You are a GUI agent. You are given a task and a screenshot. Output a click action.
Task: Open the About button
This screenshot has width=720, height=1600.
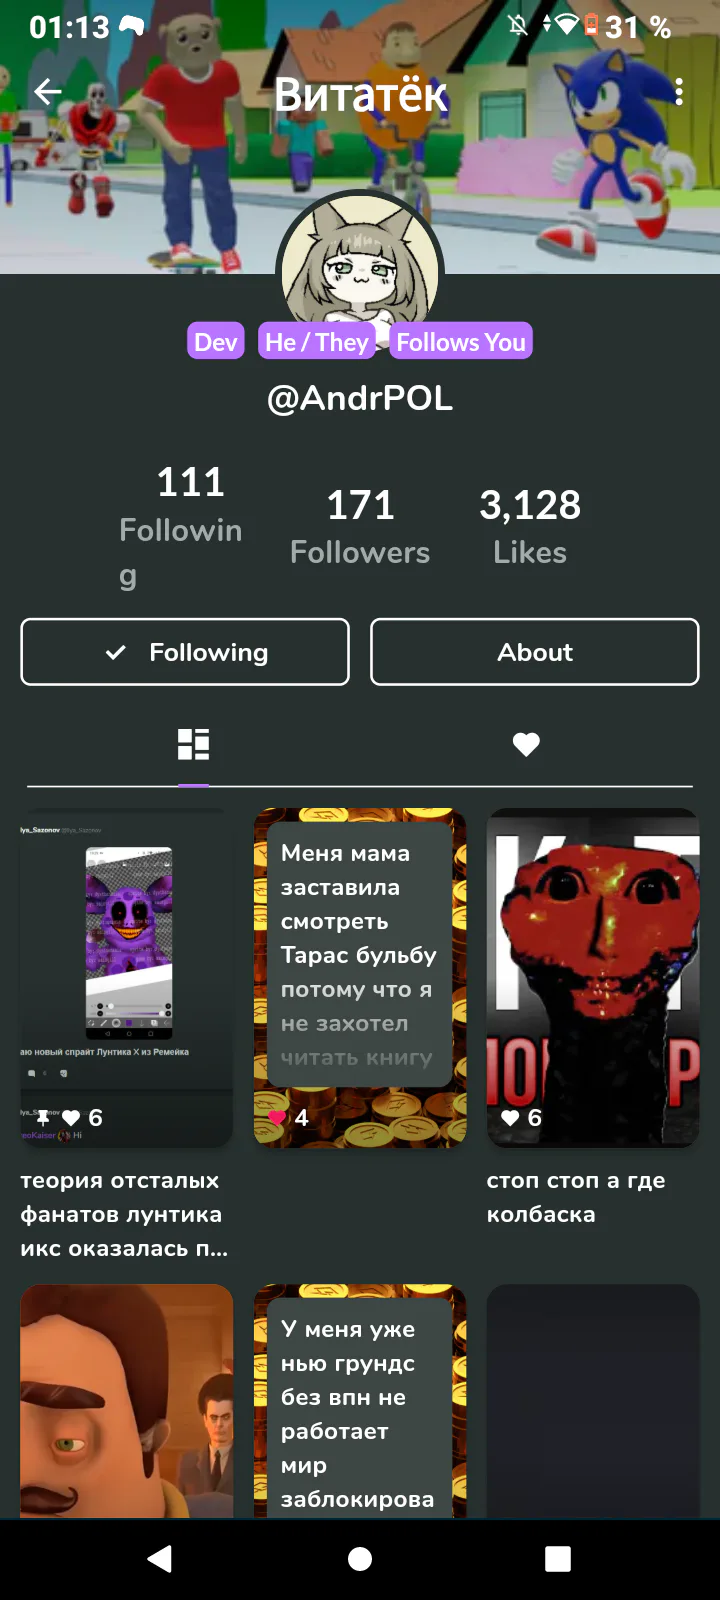(535, 652)
